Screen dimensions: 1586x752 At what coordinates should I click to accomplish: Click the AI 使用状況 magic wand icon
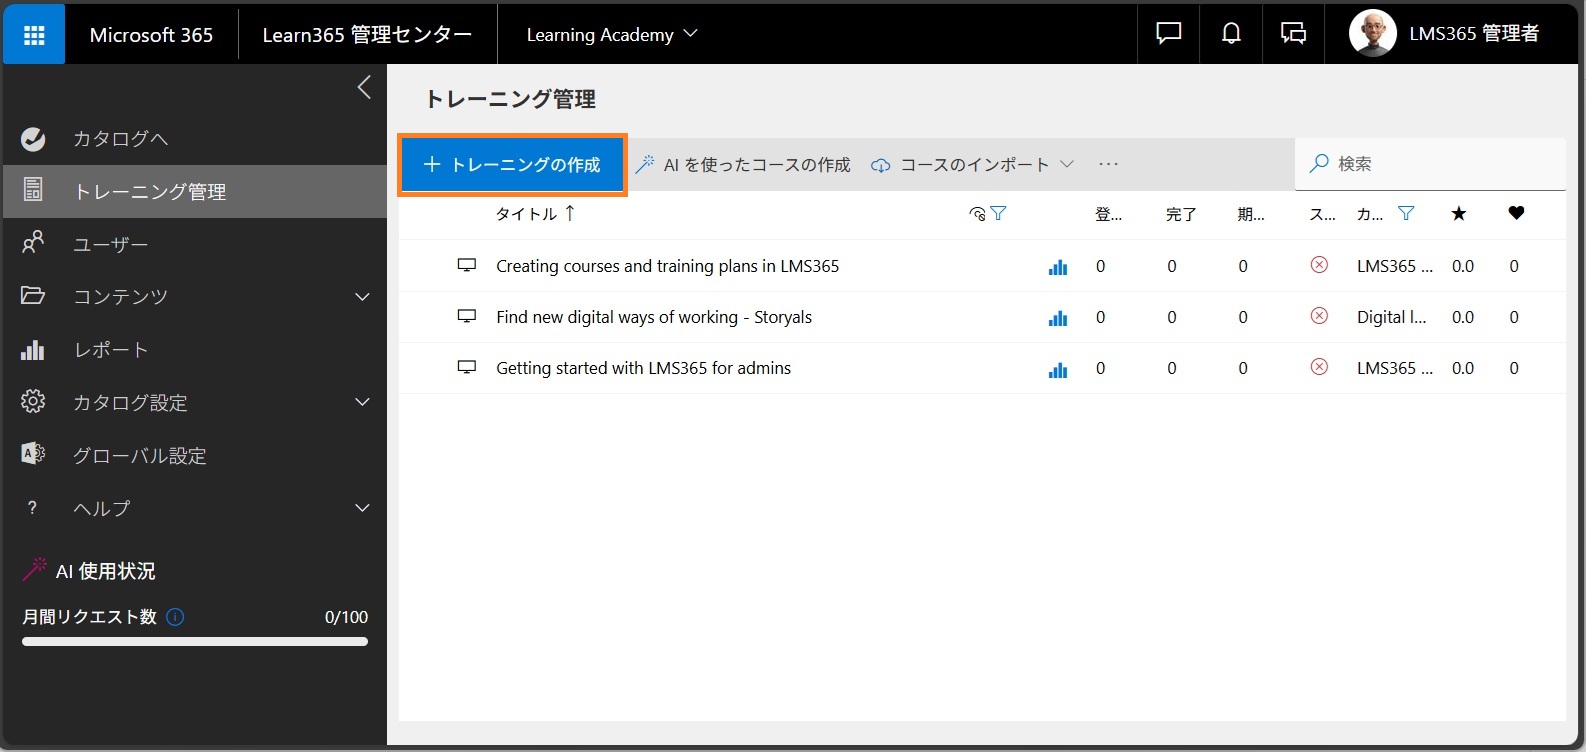[35, 569]
